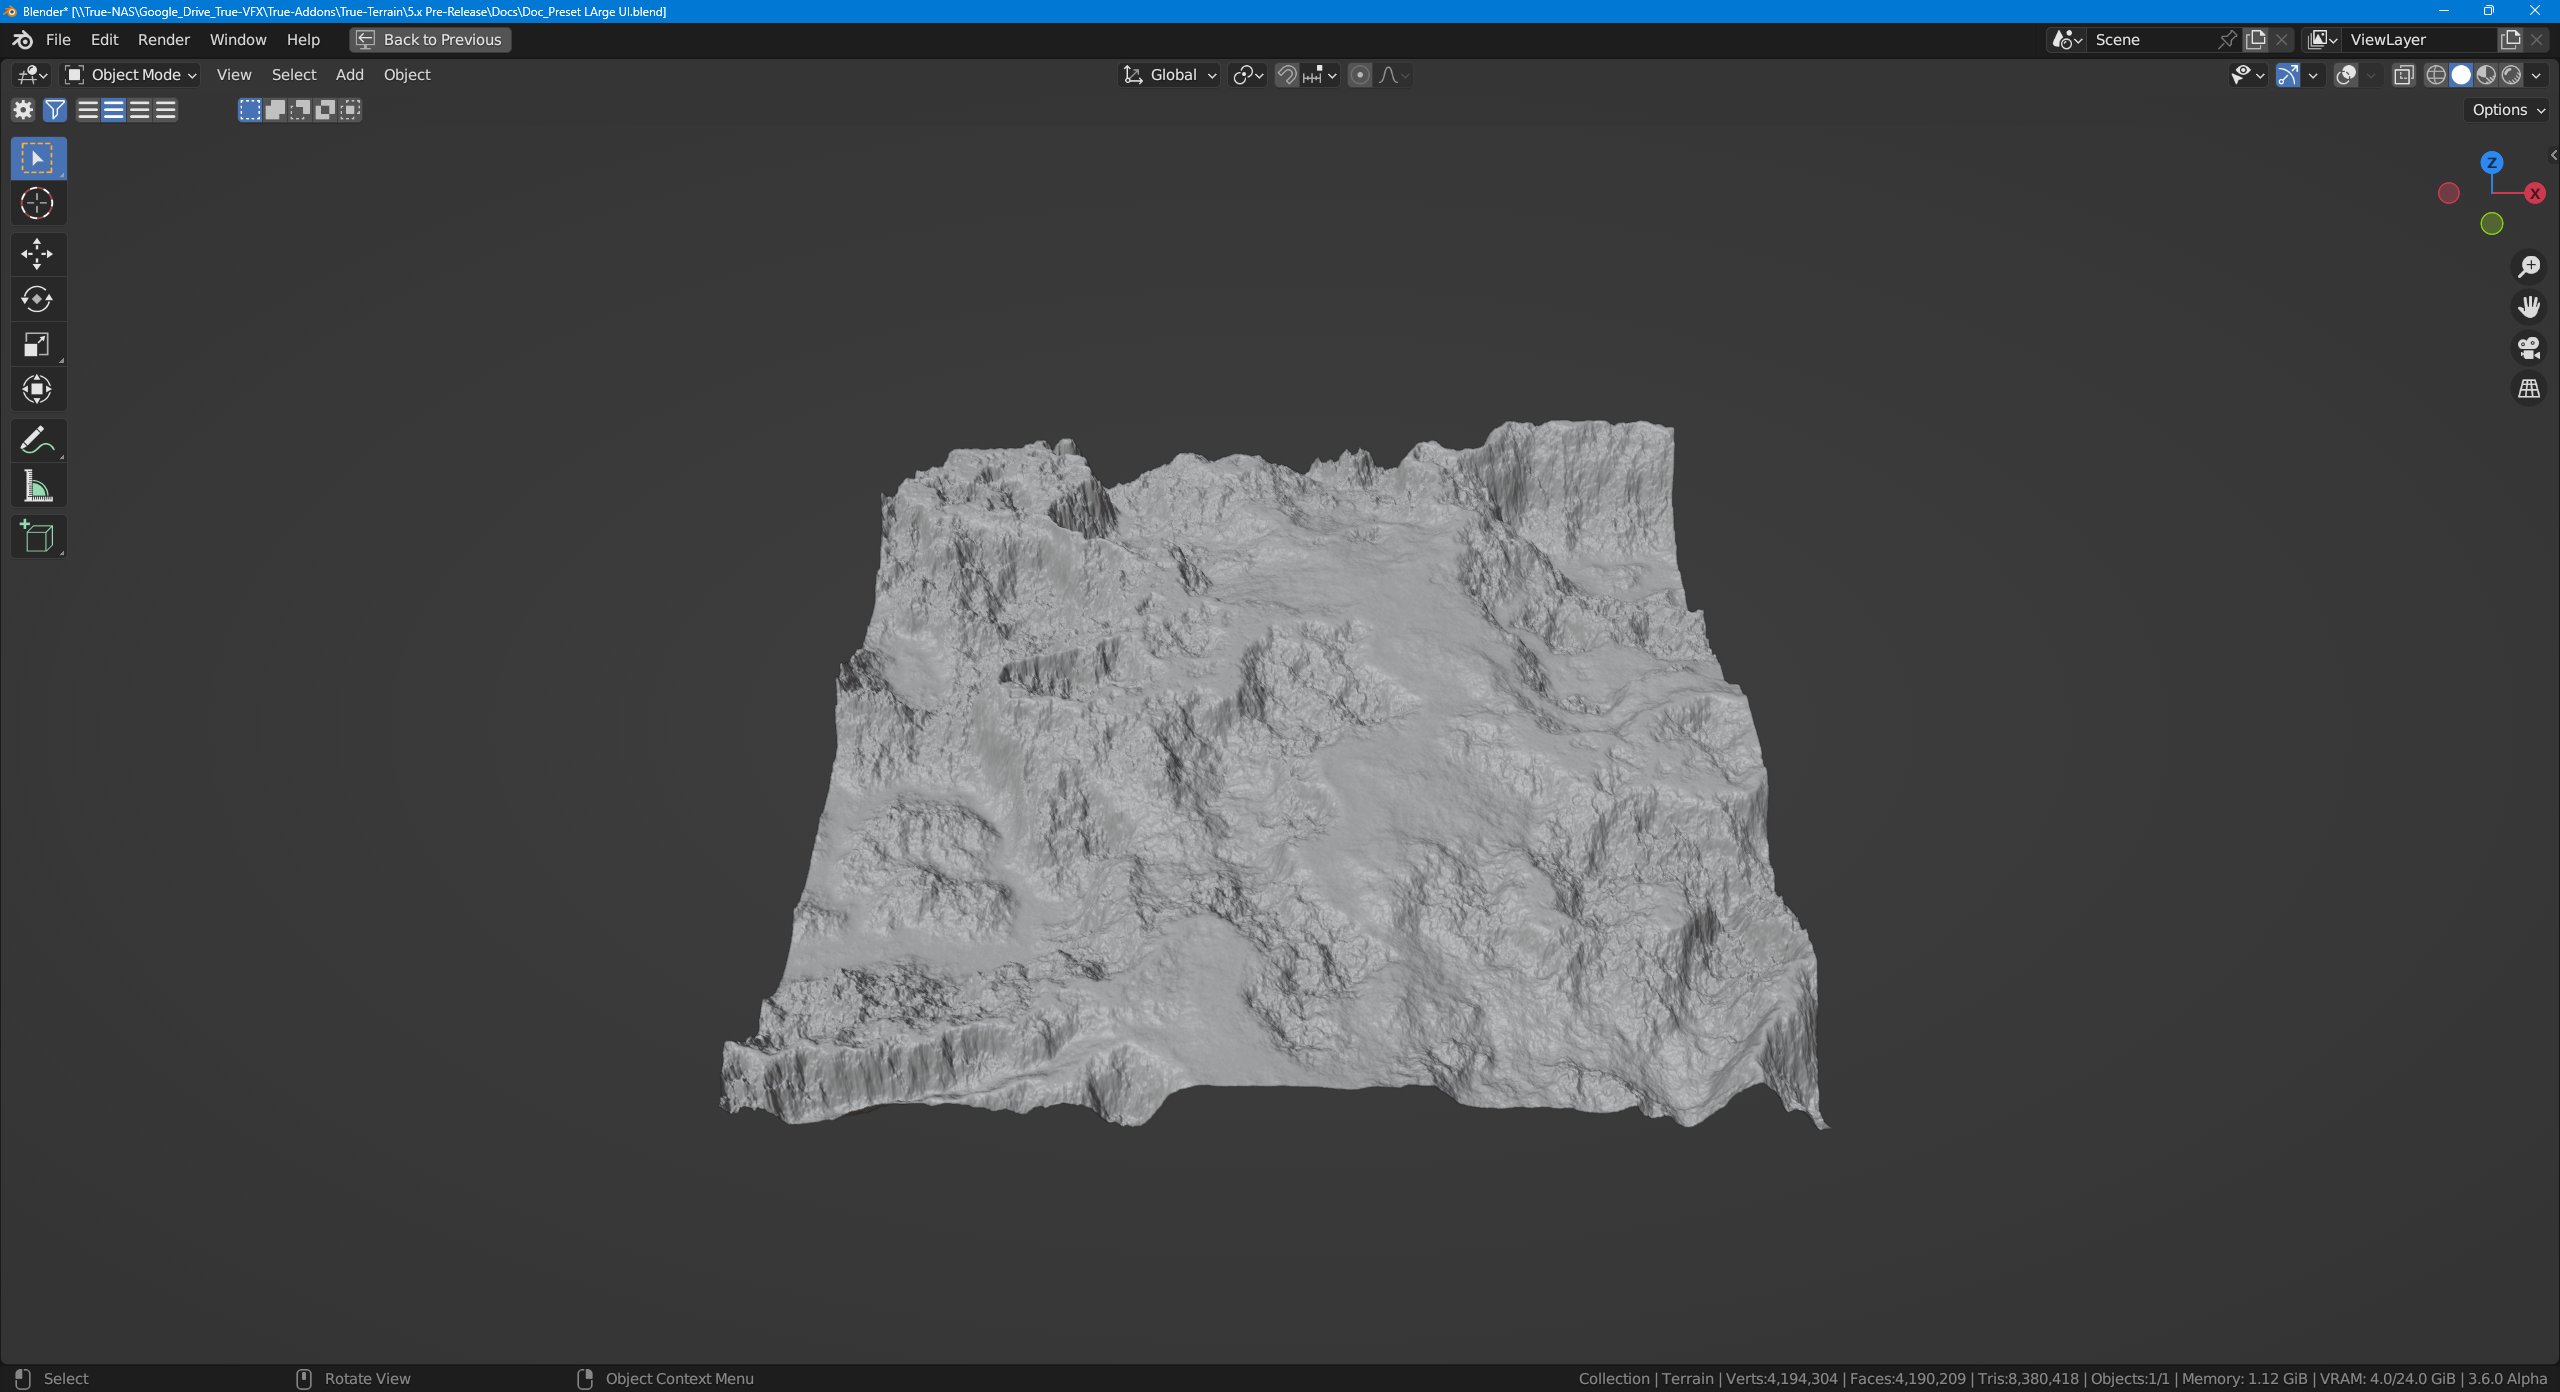Choose the Annotate pencil tool
Viewport: 2560px width, 1392px height.
(x=37, y=440)
